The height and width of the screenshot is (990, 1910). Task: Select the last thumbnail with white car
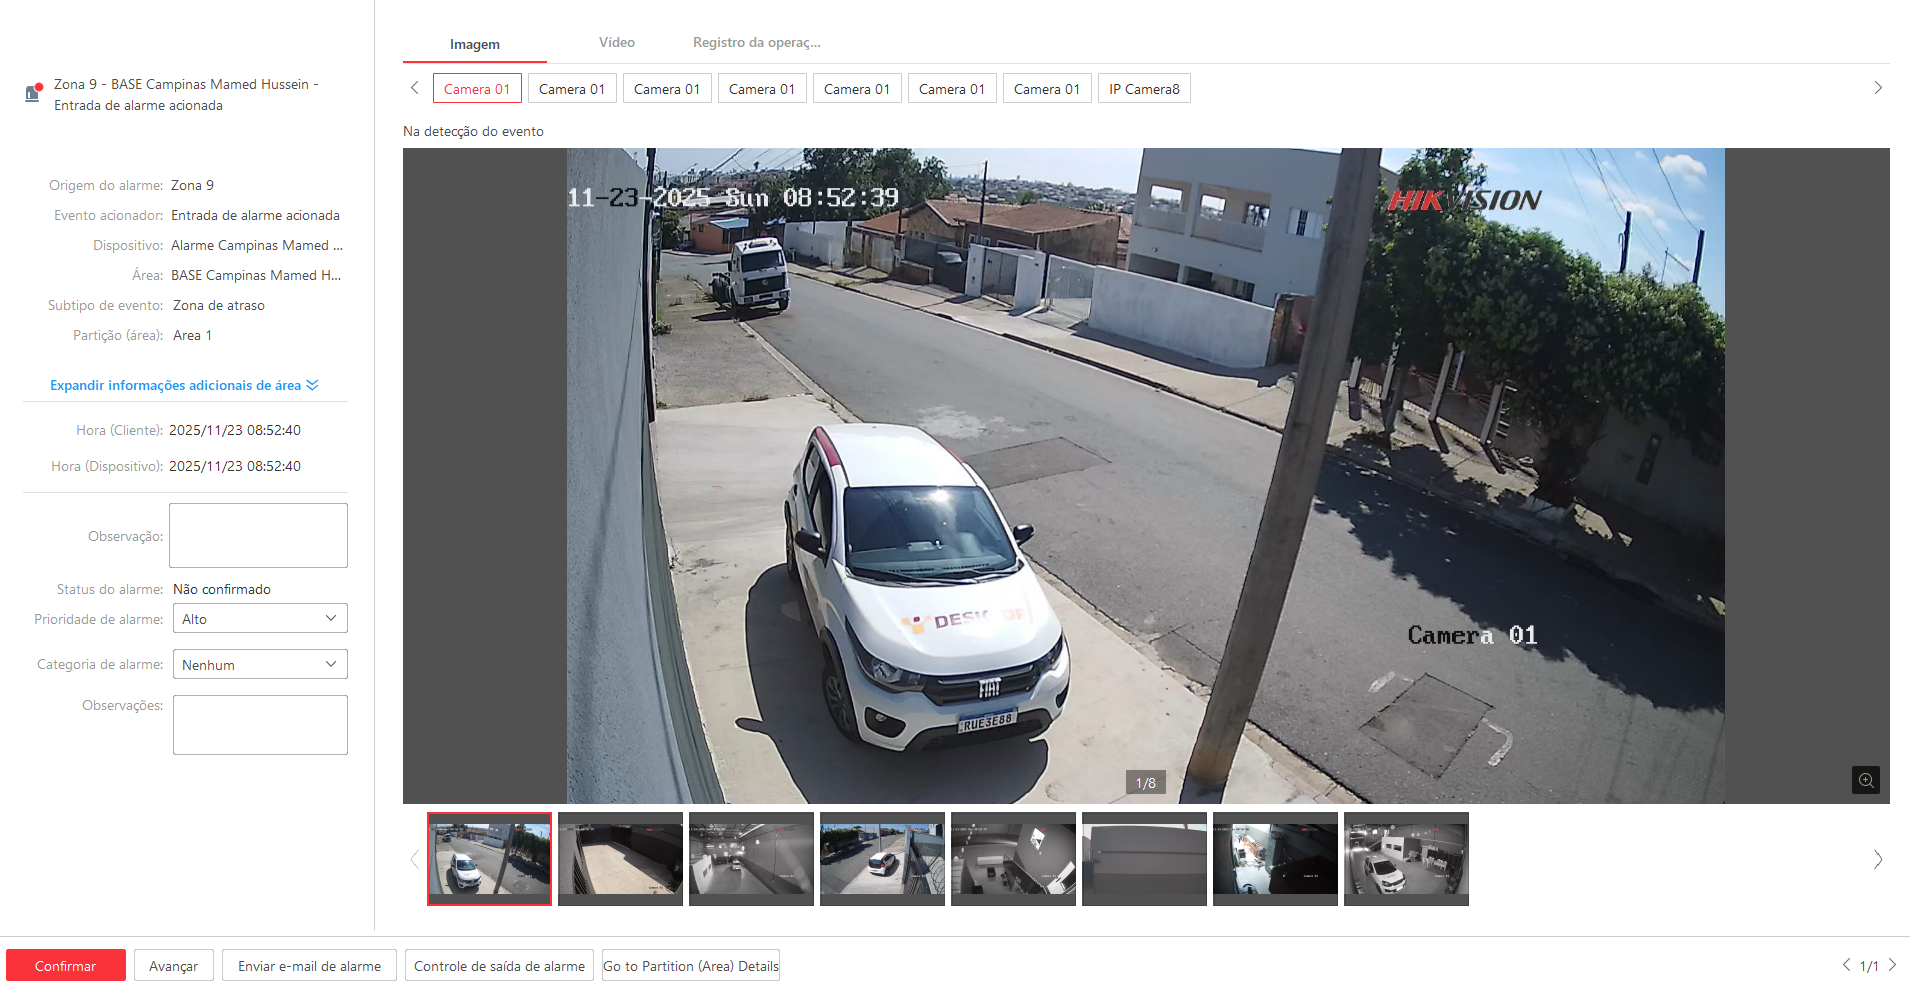tap(1405, 859)
